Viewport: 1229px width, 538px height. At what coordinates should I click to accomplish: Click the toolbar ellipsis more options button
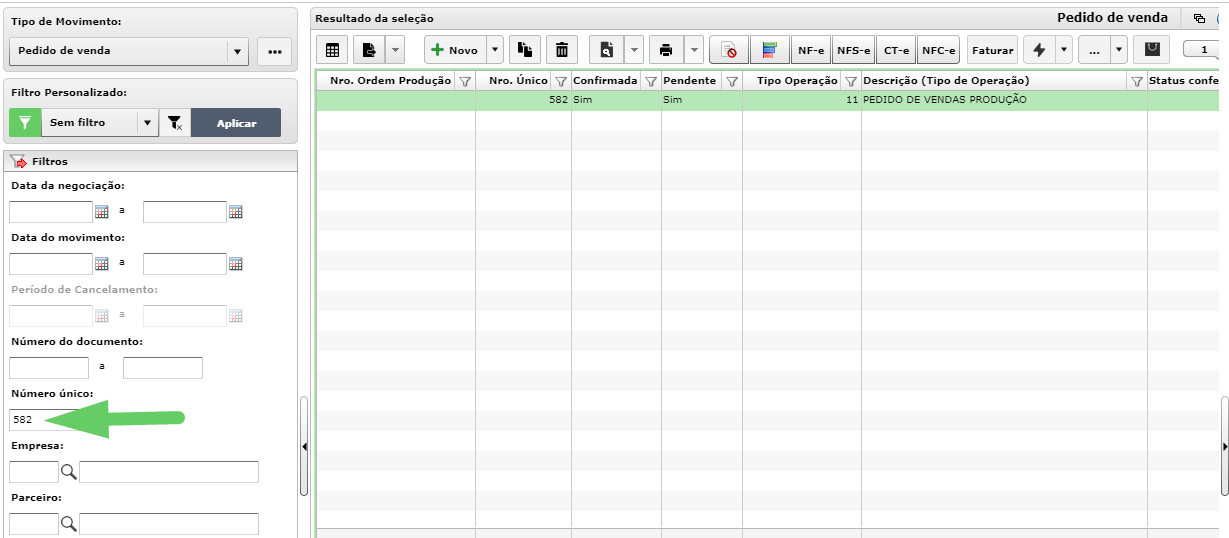point(1094,50)
